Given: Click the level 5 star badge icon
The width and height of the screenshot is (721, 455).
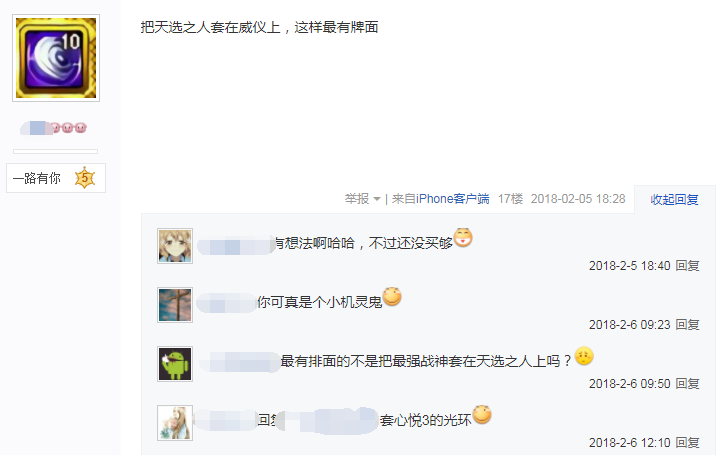Looking at the screenshot, I should pyautogui.click(x=85, y=178).
